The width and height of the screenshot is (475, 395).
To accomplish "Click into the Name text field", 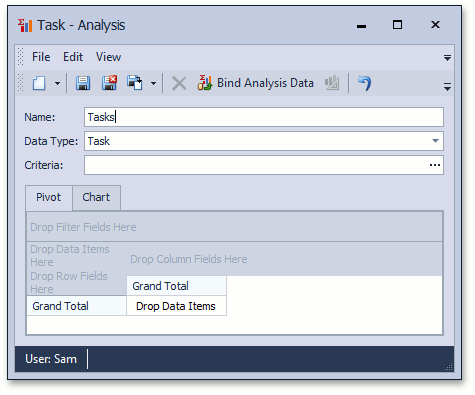I will click(264, 117).
